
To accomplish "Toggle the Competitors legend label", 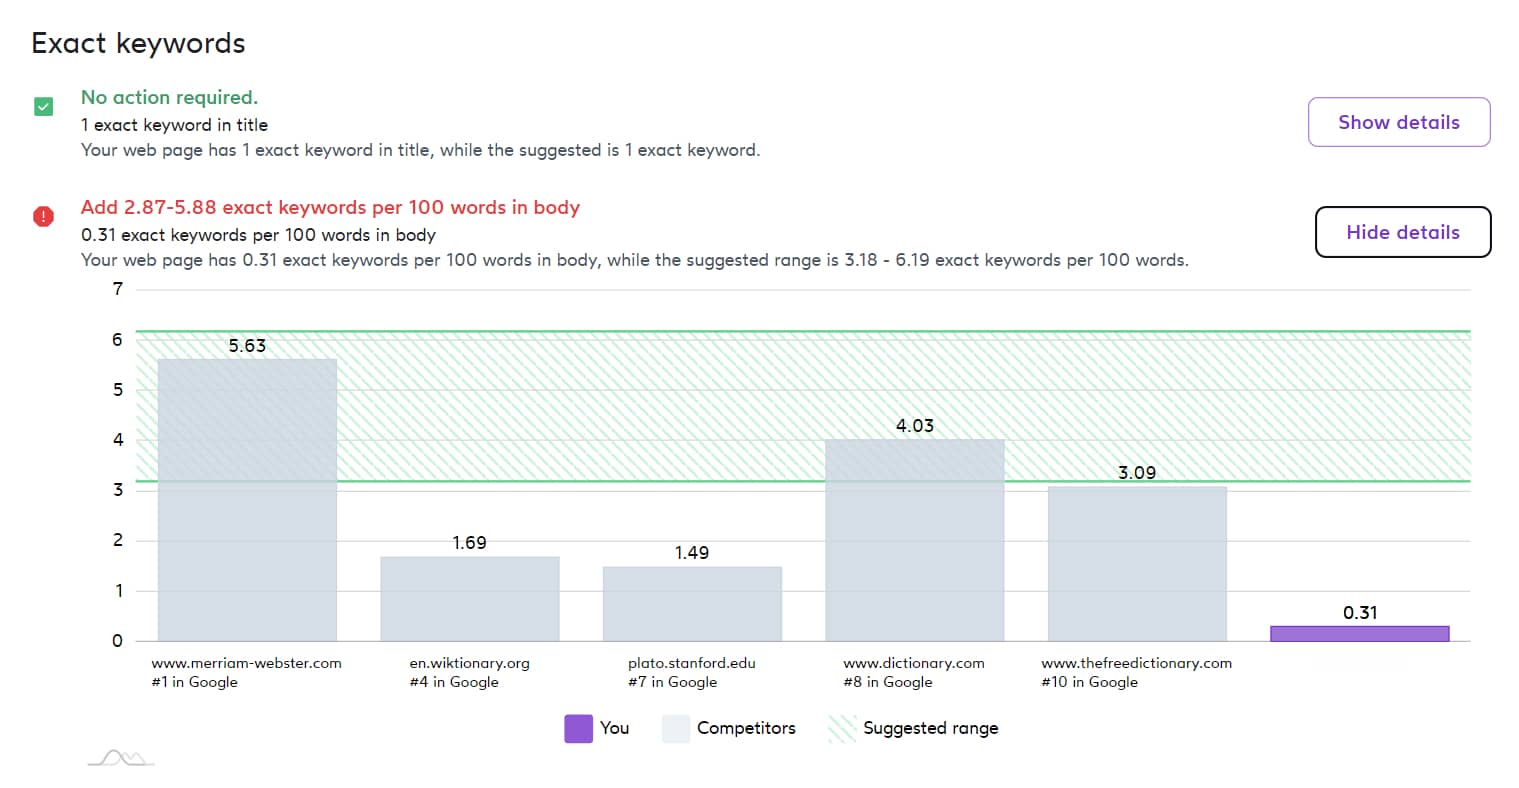I will [x=746, y=728].
